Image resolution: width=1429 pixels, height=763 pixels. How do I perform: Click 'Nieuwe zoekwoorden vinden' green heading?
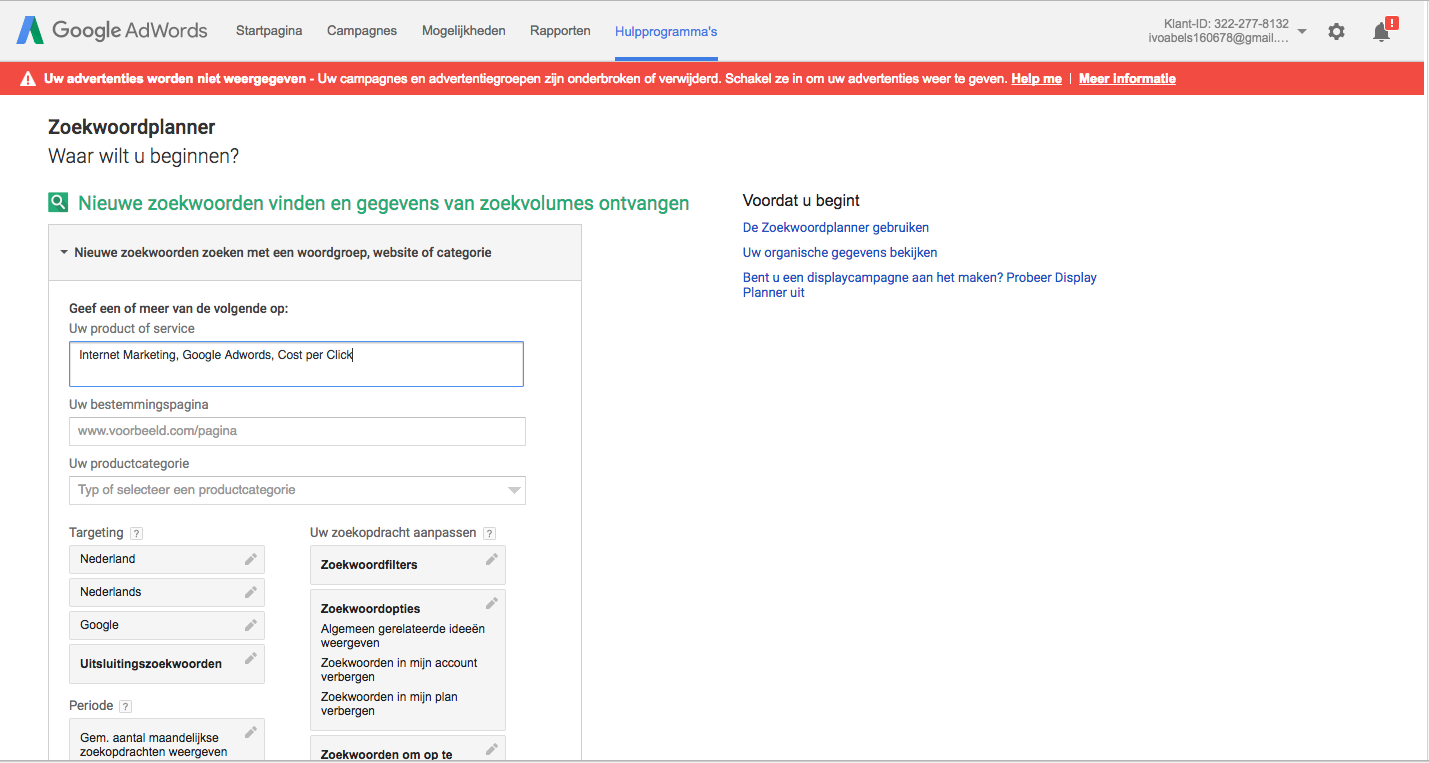pos(384,203)
